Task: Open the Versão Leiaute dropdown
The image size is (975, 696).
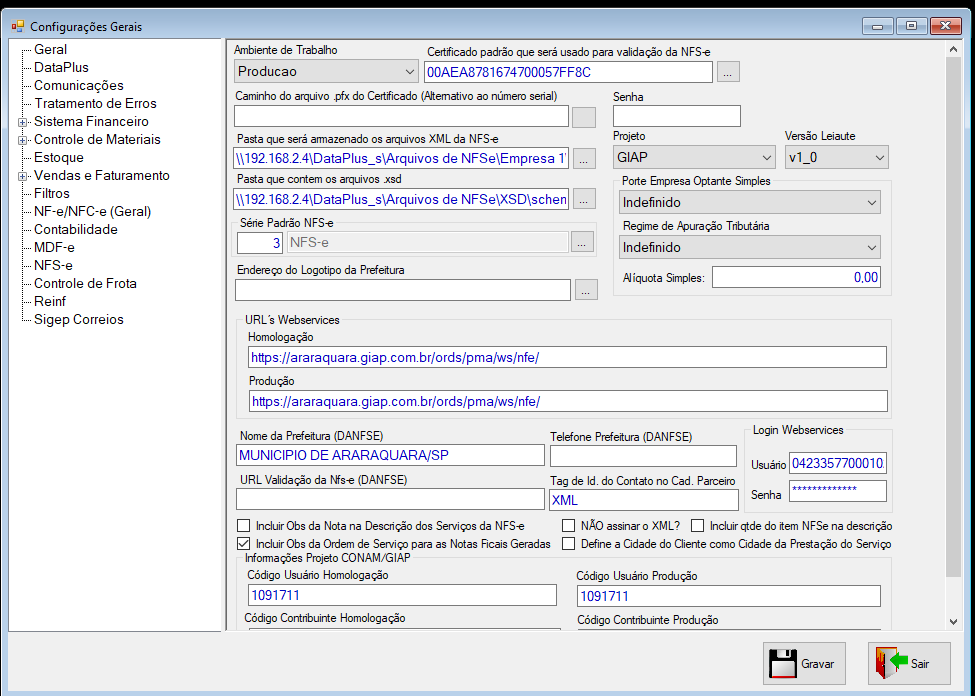Action: [836, 157]
